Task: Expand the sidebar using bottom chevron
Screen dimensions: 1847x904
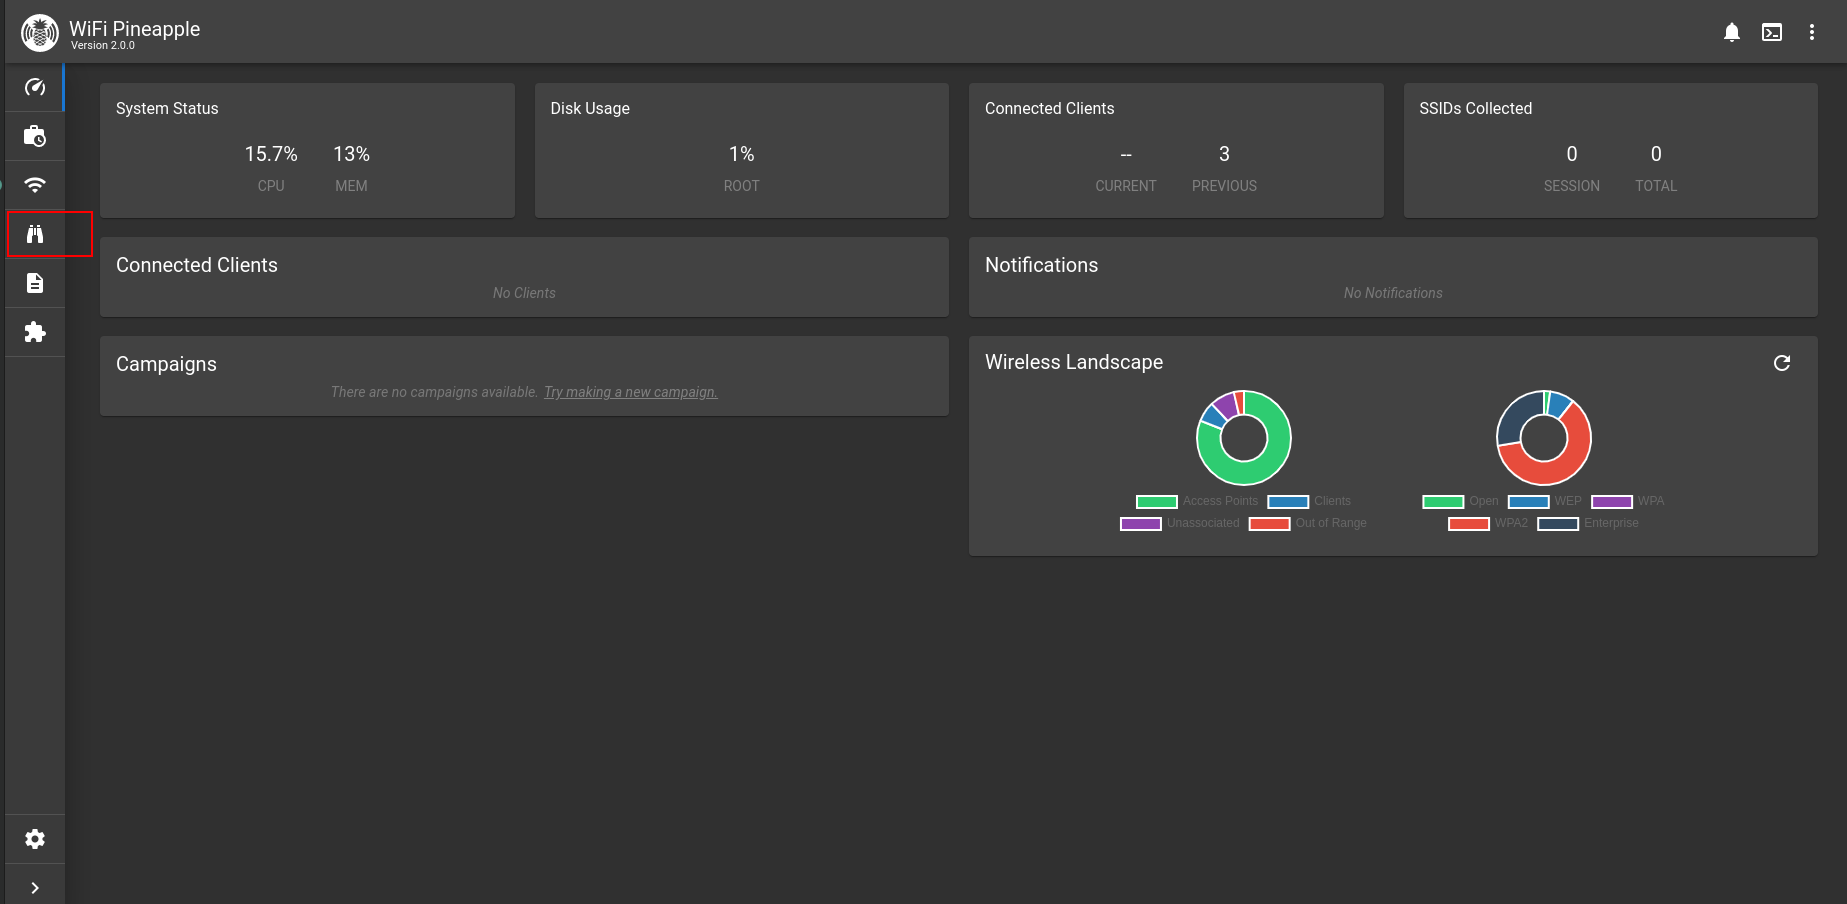Action: click(x=35, y=888)
